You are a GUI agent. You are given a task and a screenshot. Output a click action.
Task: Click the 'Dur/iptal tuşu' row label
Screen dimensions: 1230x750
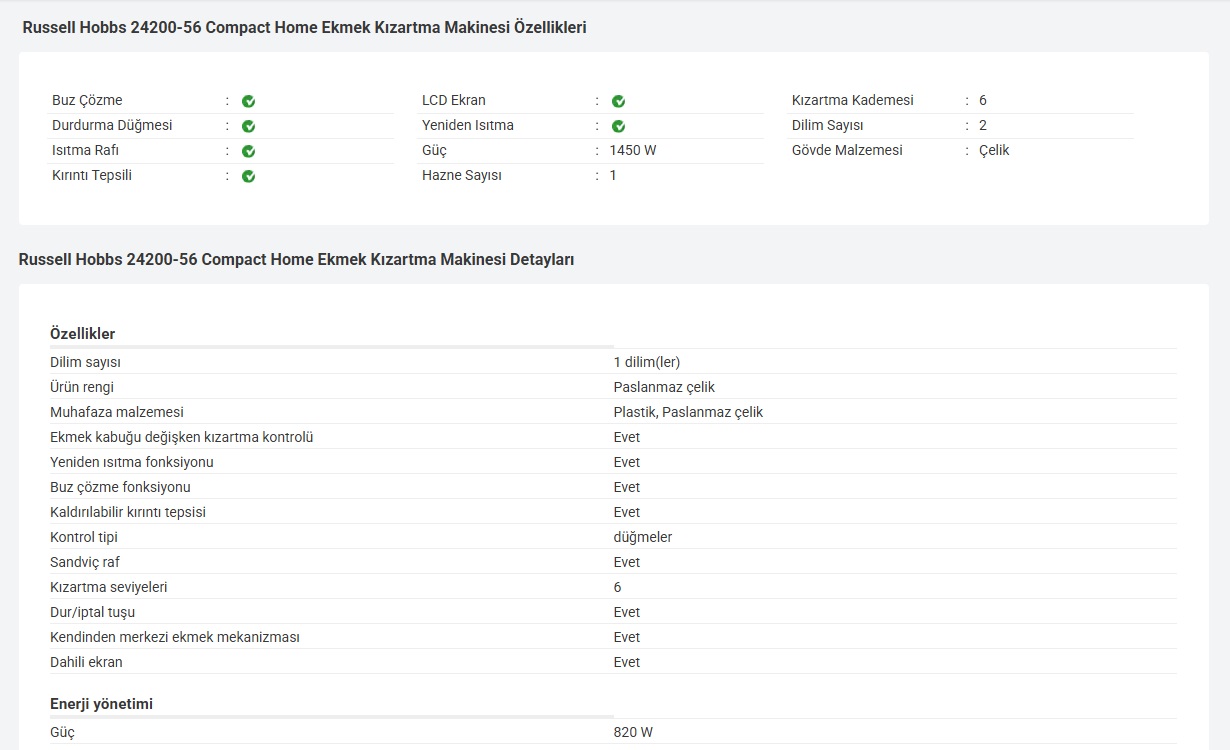[93, 612]
